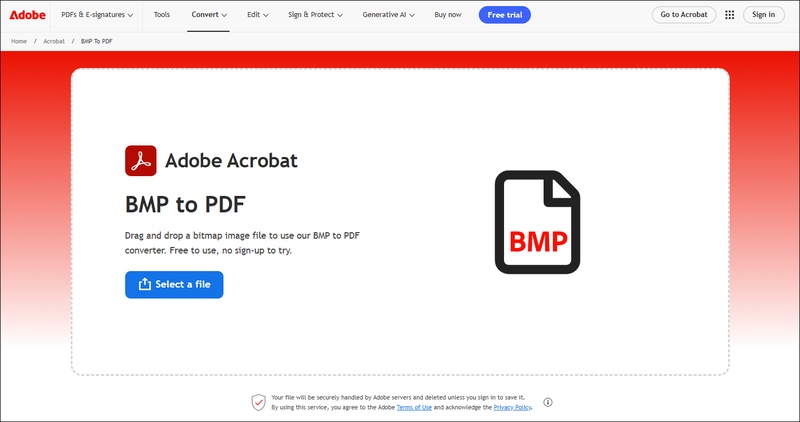800x422 pixels.
Task: Click the Sign in button
Action: pos(763,15)
